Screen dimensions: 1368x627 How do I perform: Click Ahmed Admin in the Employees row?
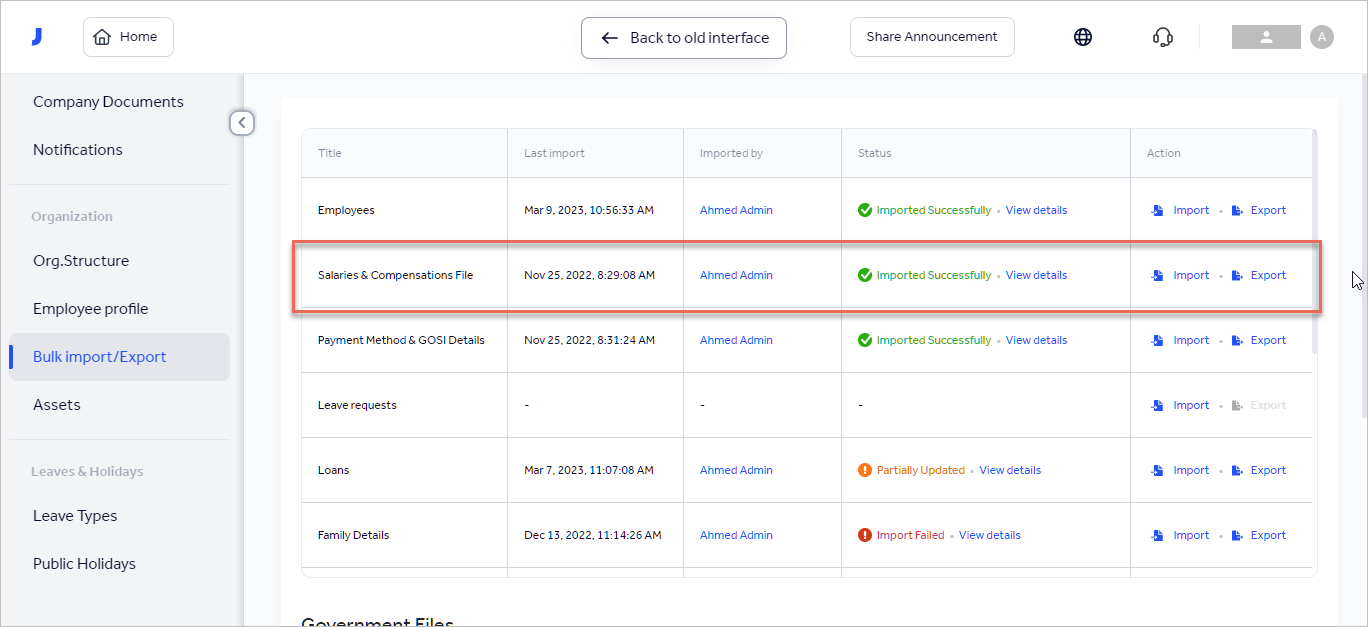[736, 210]
